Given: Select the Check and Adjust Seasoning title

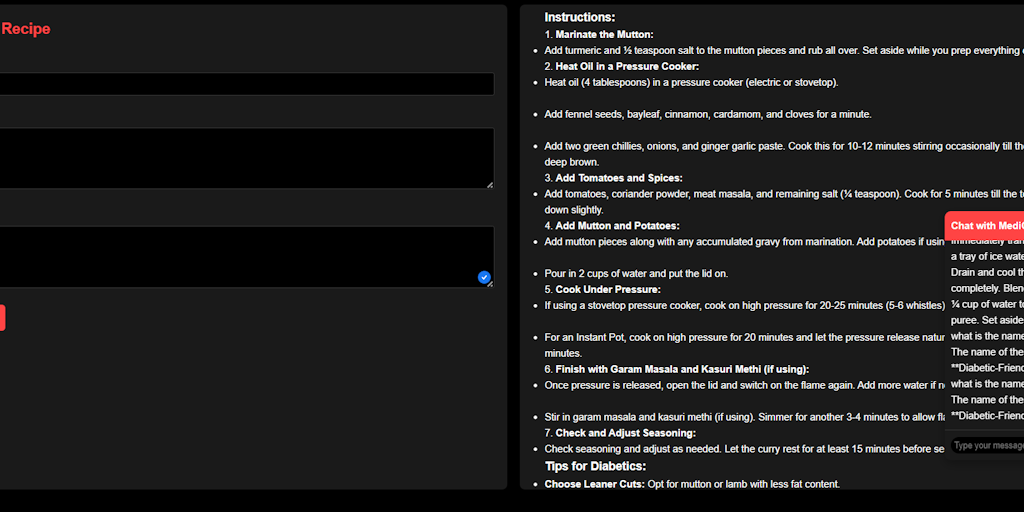Looking at the screenshot, I should point(625,433).
